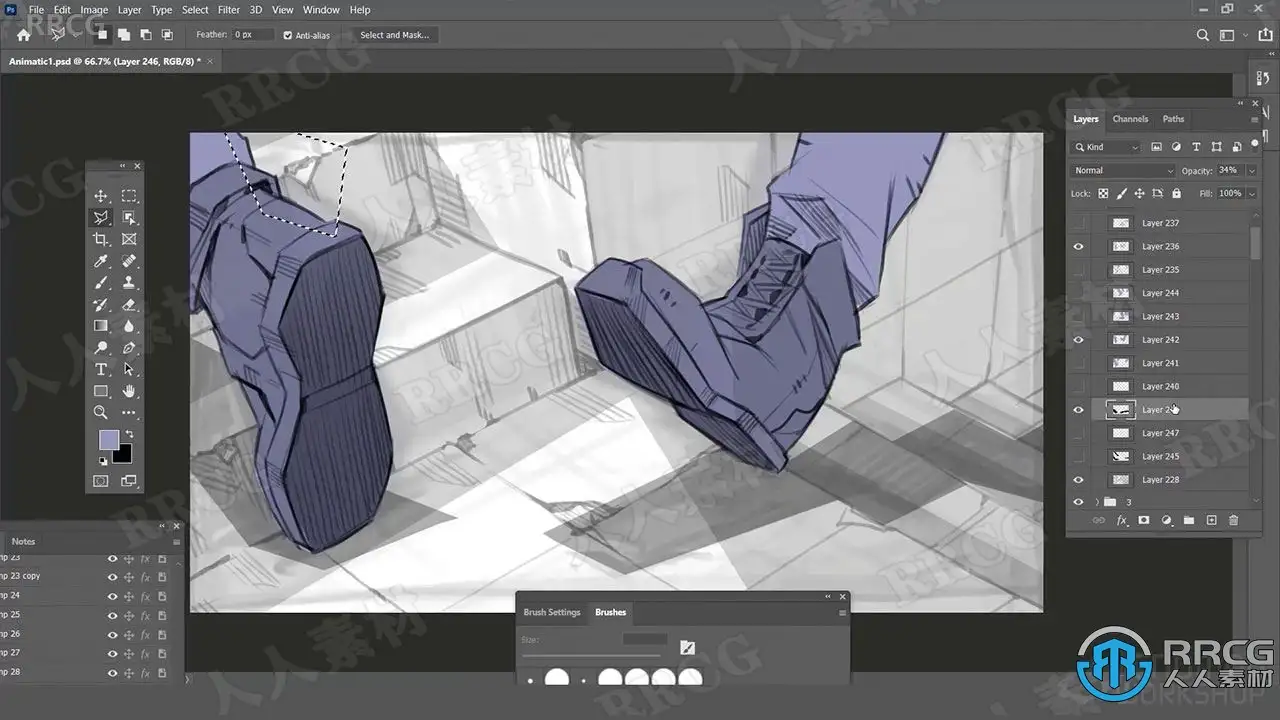Select the Move tool

pyautogui.click(x=101, y=196)
